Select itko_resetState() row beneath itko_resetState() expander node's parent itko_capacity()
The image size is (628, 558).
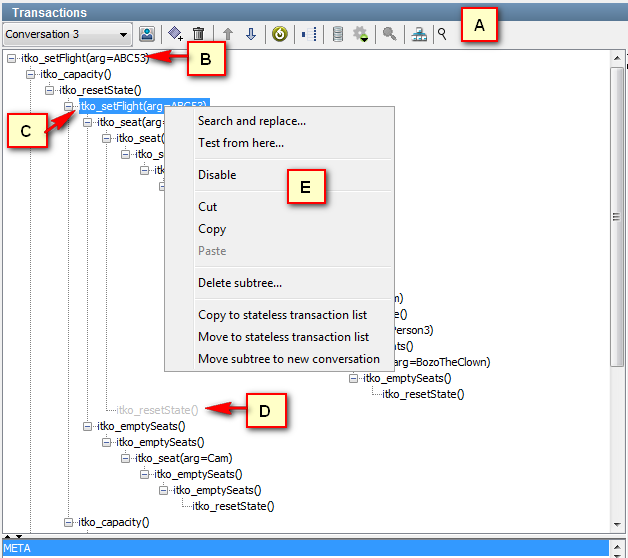pos(100,90)
